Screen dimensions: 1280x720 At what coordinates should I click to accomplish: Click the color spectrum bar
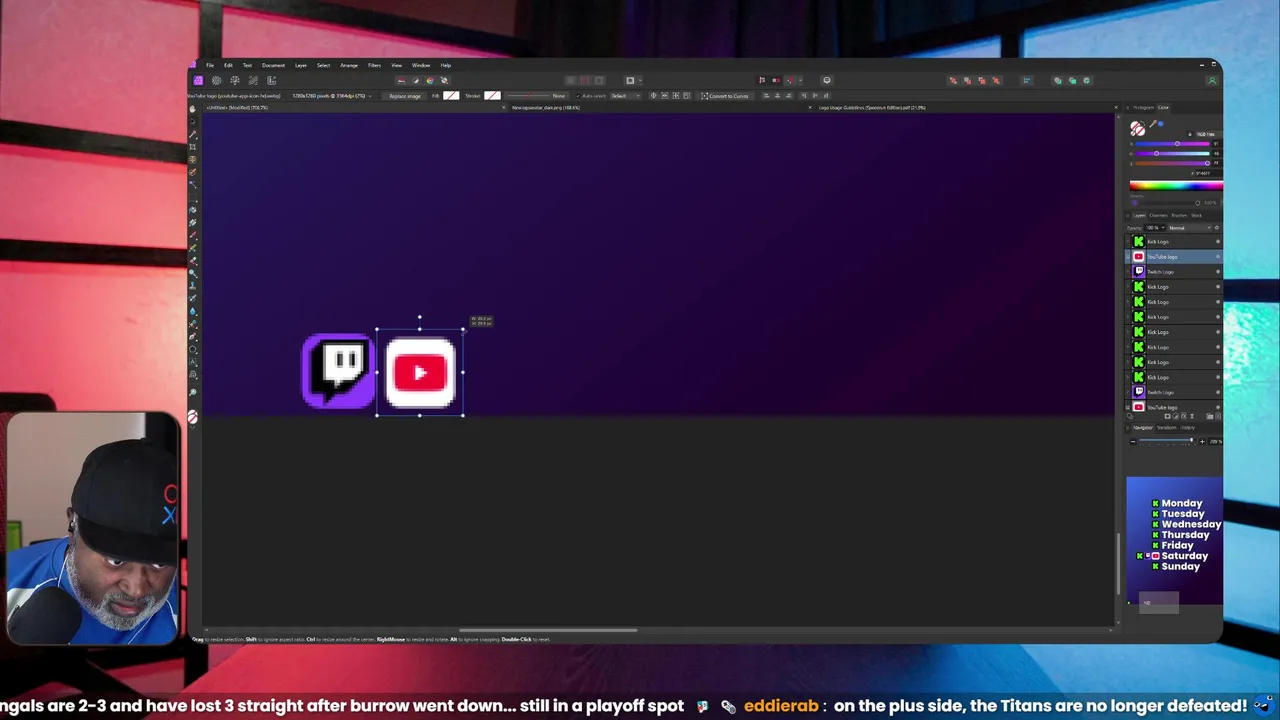click(x=1176, y=186)
